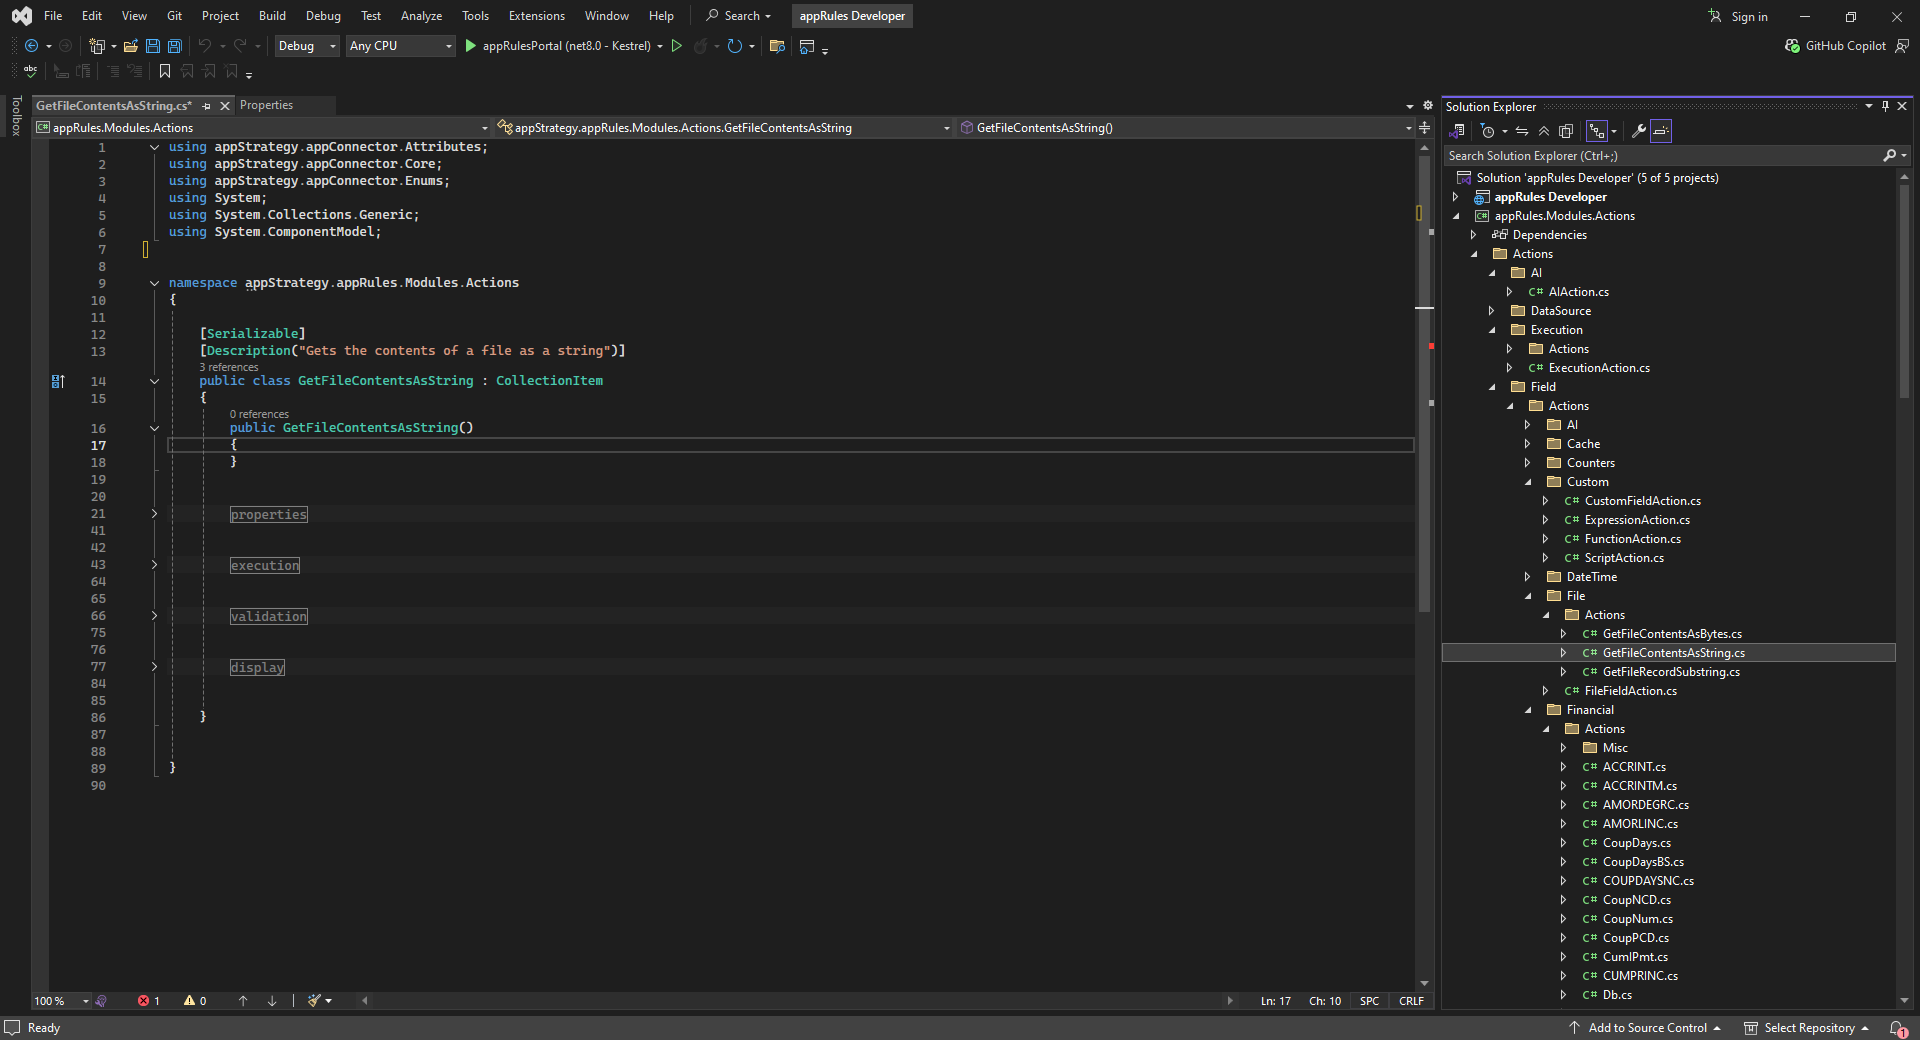Viewport: 1920px width, 1040px height.
Task: Toggle file nesting view in Solution Explorer
Action: coord(1597,131)
